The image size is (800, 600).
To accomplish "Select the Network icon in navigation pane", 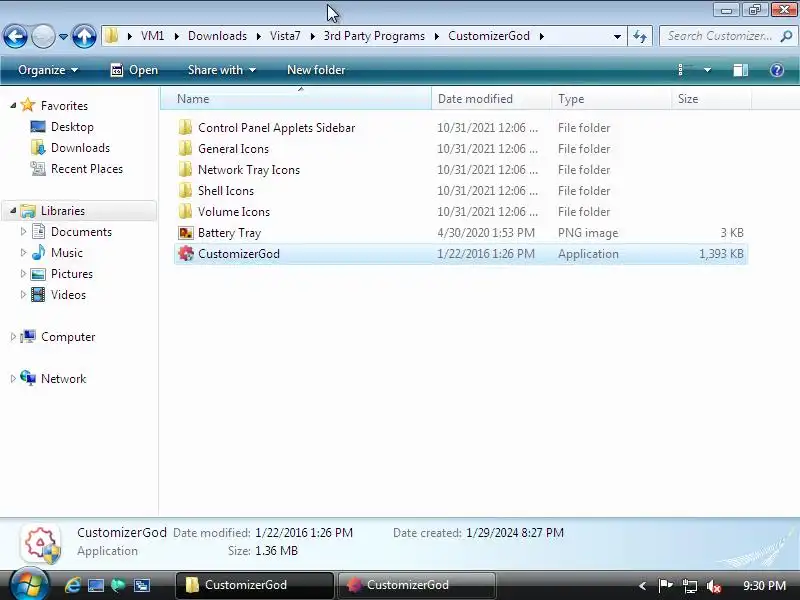I will 28,378.
